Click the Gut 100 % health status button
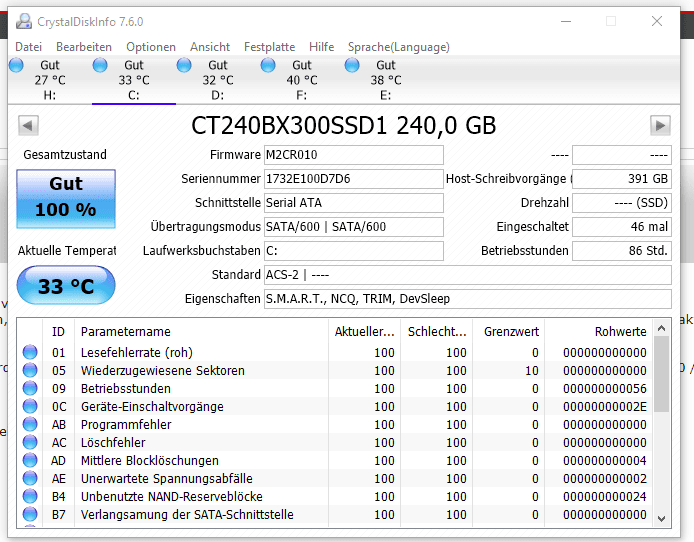 click(66, 199)
